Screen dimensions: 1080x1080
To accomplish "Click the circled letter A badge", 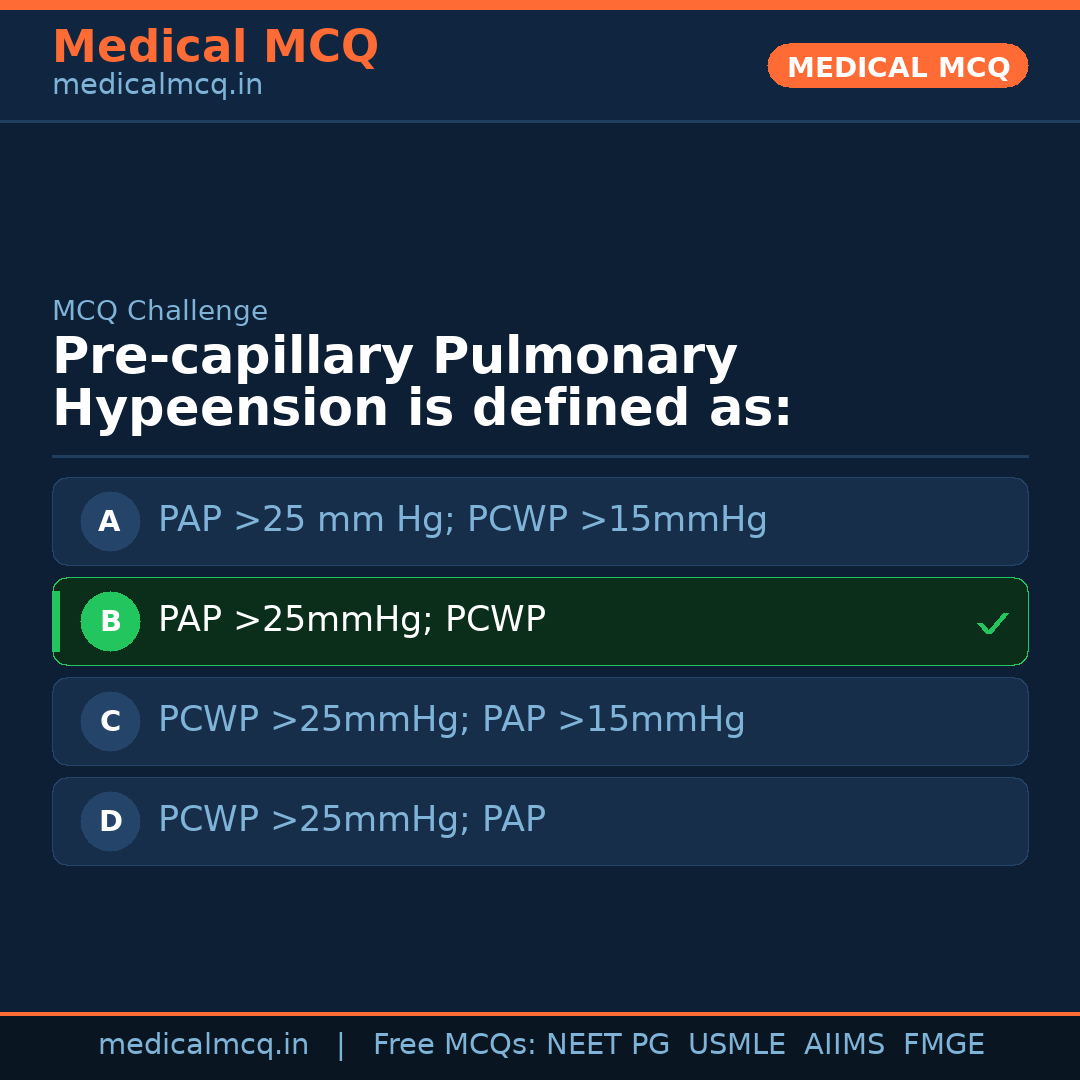I will pyautogui.click(x=110, y=521).
